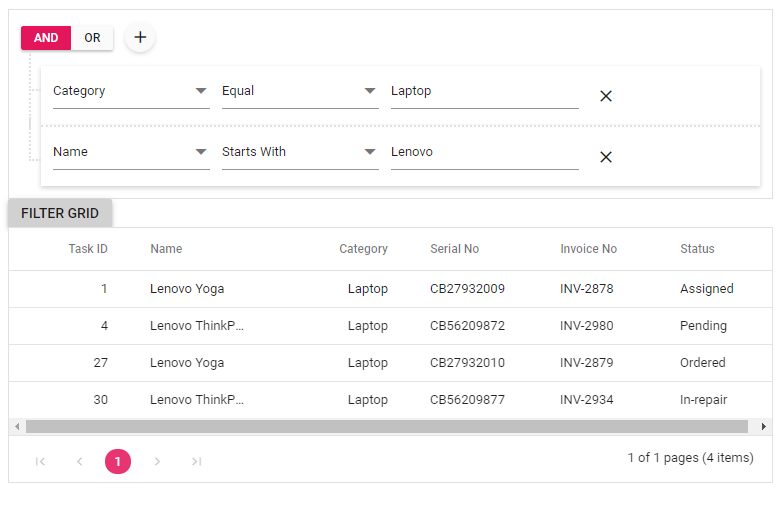
Task: Select page number 1 in pager
Action: (x=118, y=461)
